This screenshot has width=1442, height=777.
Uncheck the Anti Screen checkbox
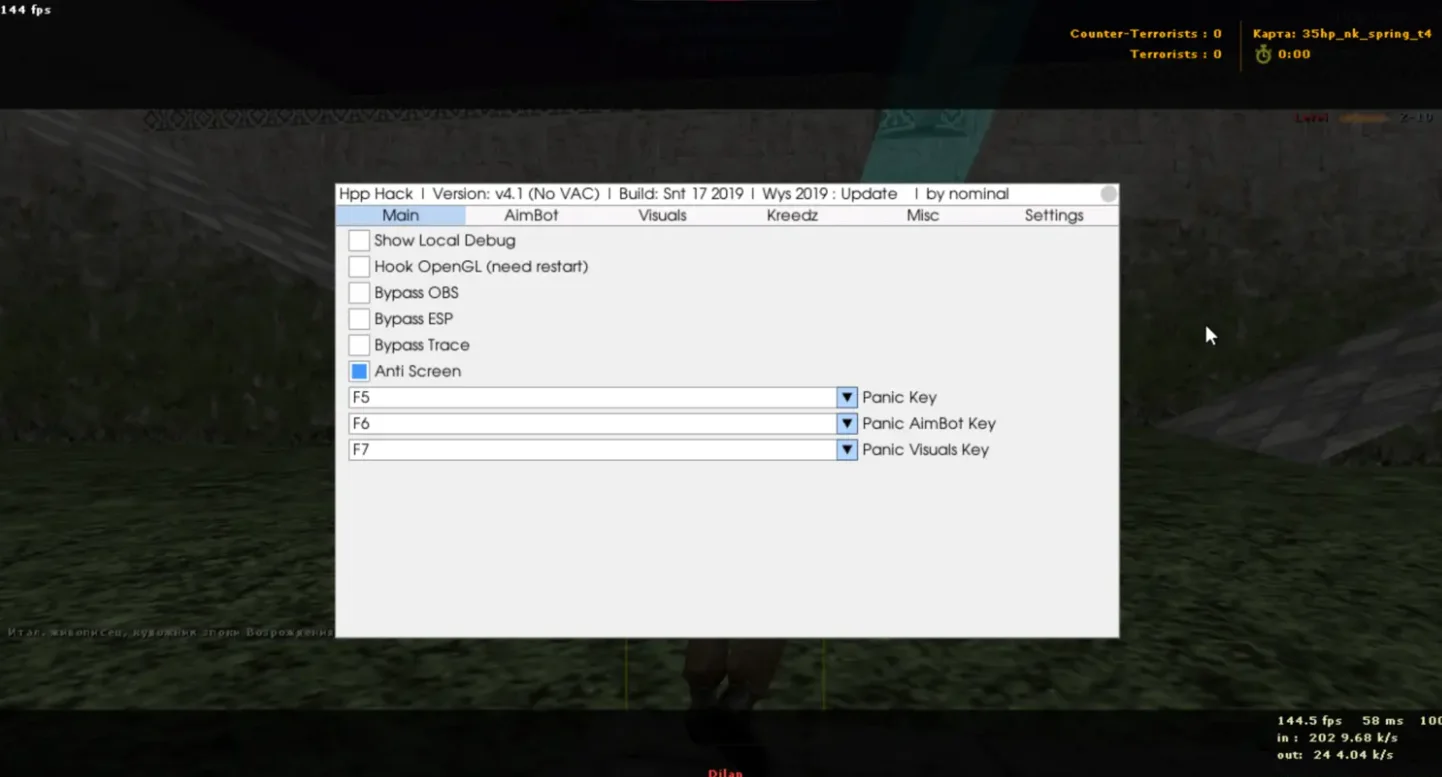[359, 371]
